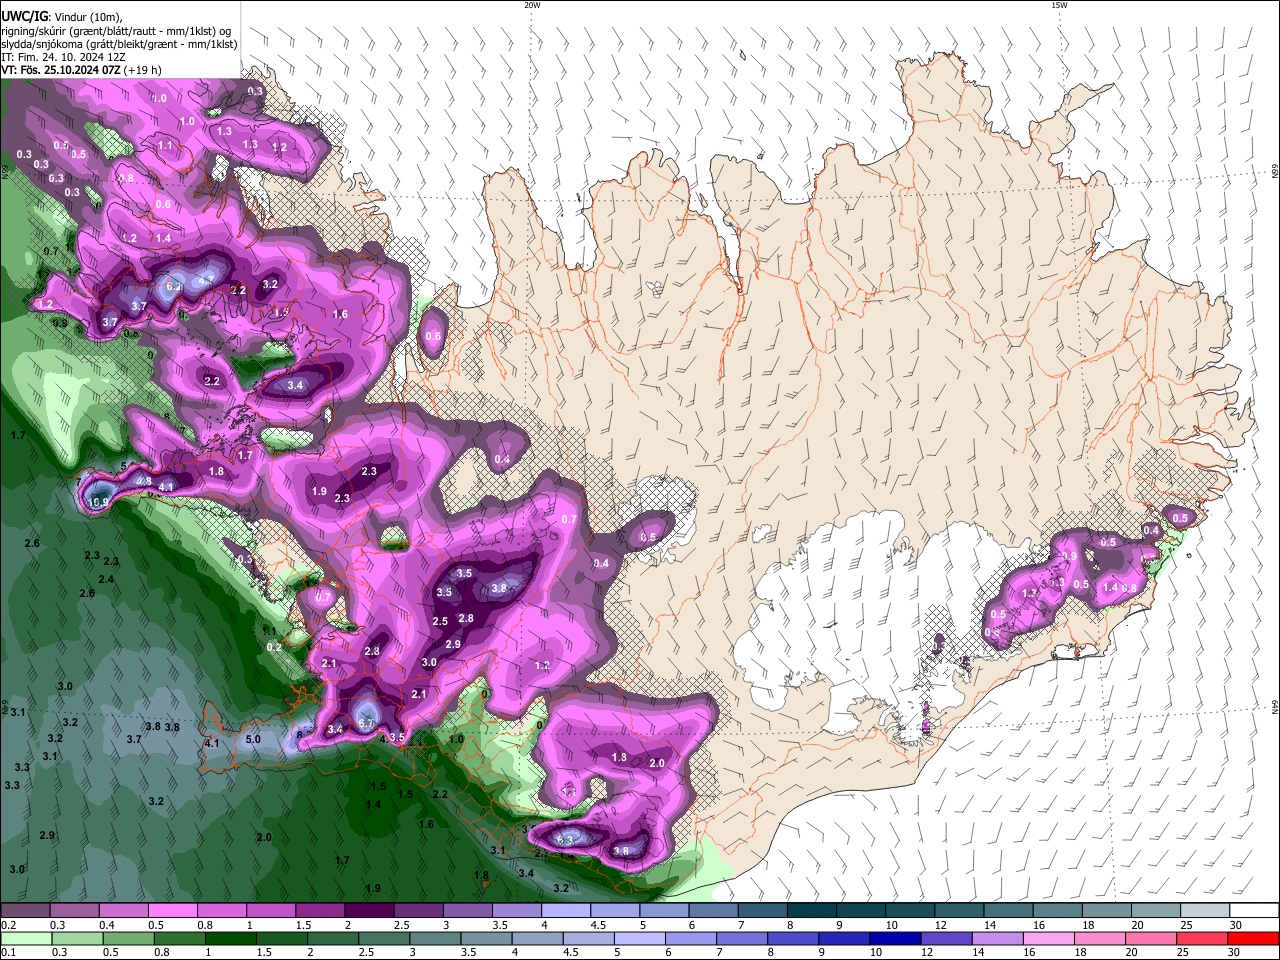This screenshot has width=1280, height=960.
Task: Choose upper legend swatch between 3.5 and 4
Action: click(x=515, y=911)
